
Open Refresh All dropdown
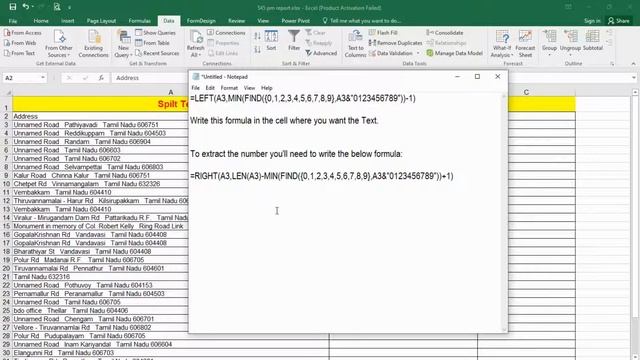tap(196, 44)
